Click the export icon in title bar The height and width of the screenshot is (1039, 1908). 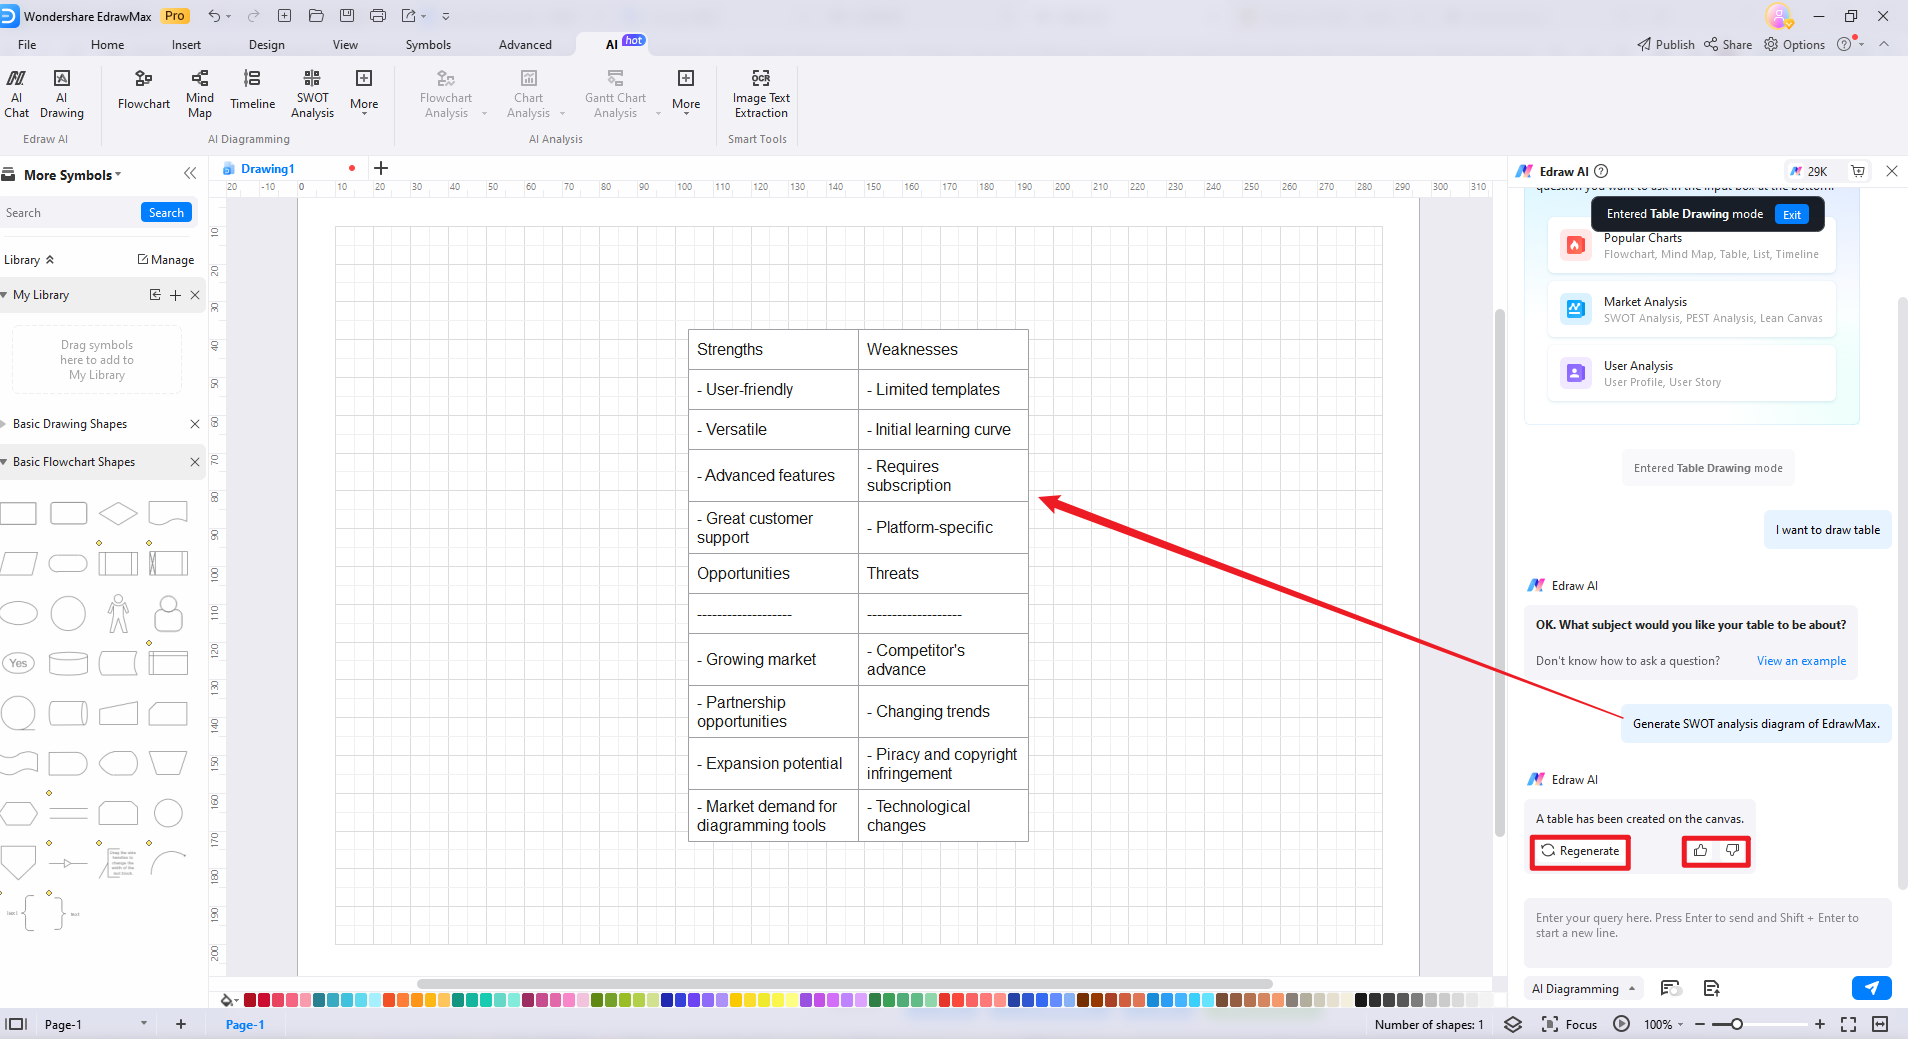(x=409, y=16)
